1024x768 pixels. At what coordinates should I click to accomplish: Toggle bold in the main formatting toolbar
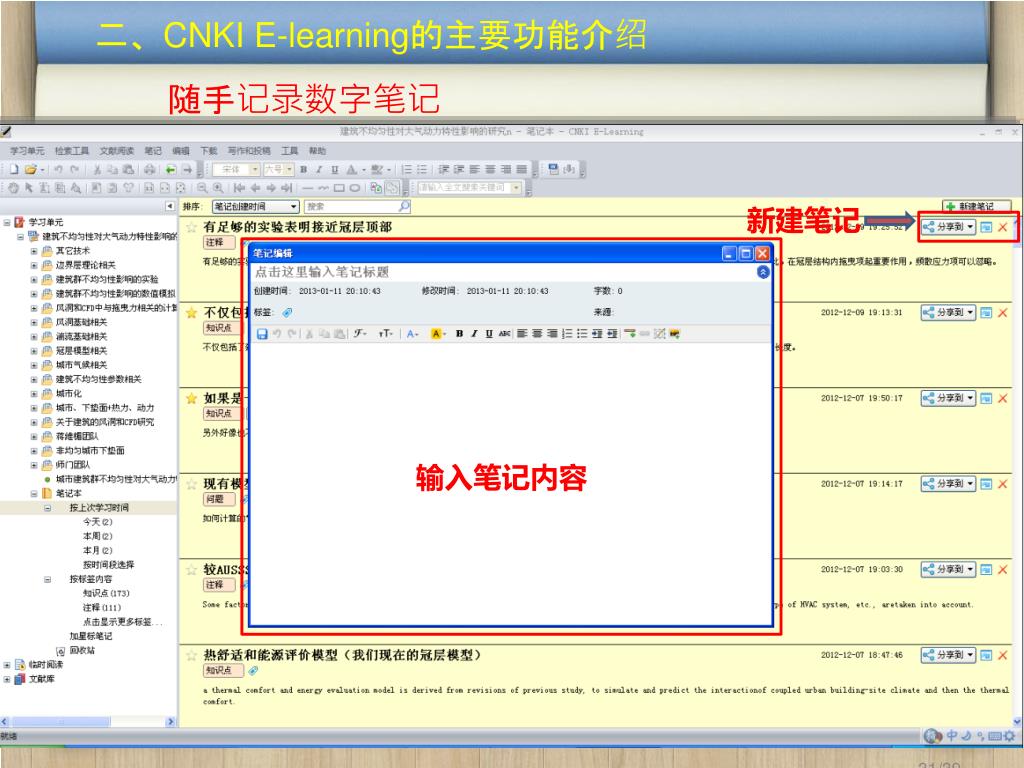[304, 169]
